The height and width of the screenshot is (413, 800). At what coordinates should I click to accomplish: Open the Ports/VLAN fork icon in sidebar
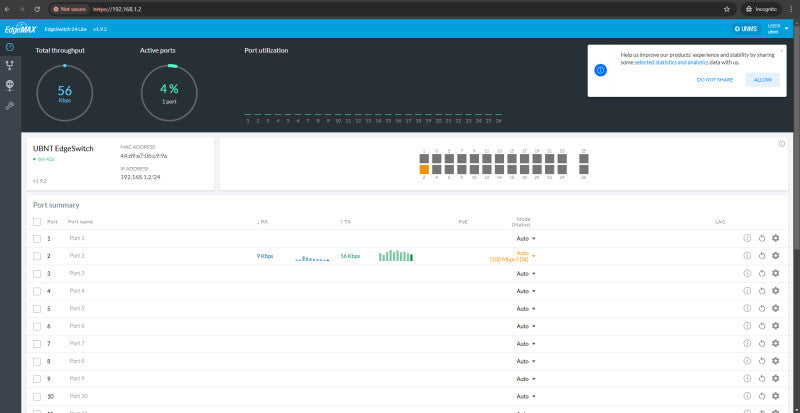(10, 65)
